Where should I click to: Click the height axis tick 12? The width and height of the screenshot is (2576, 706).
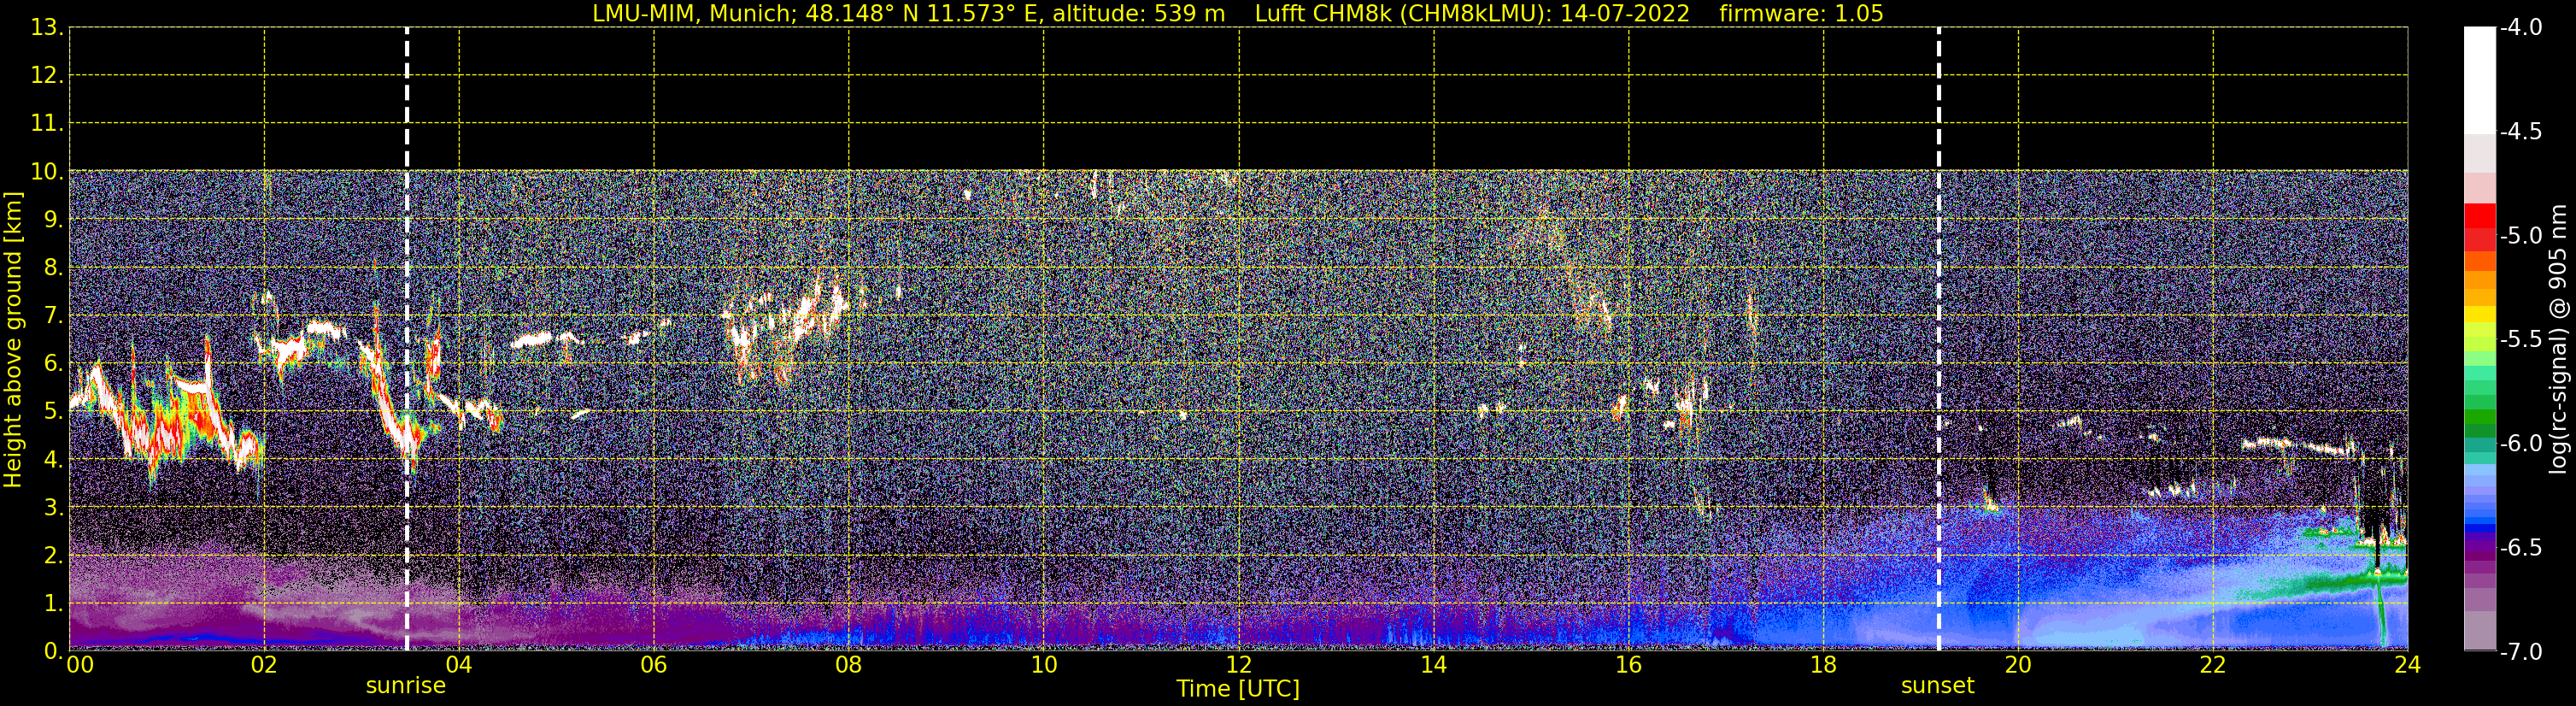[45, 76]
